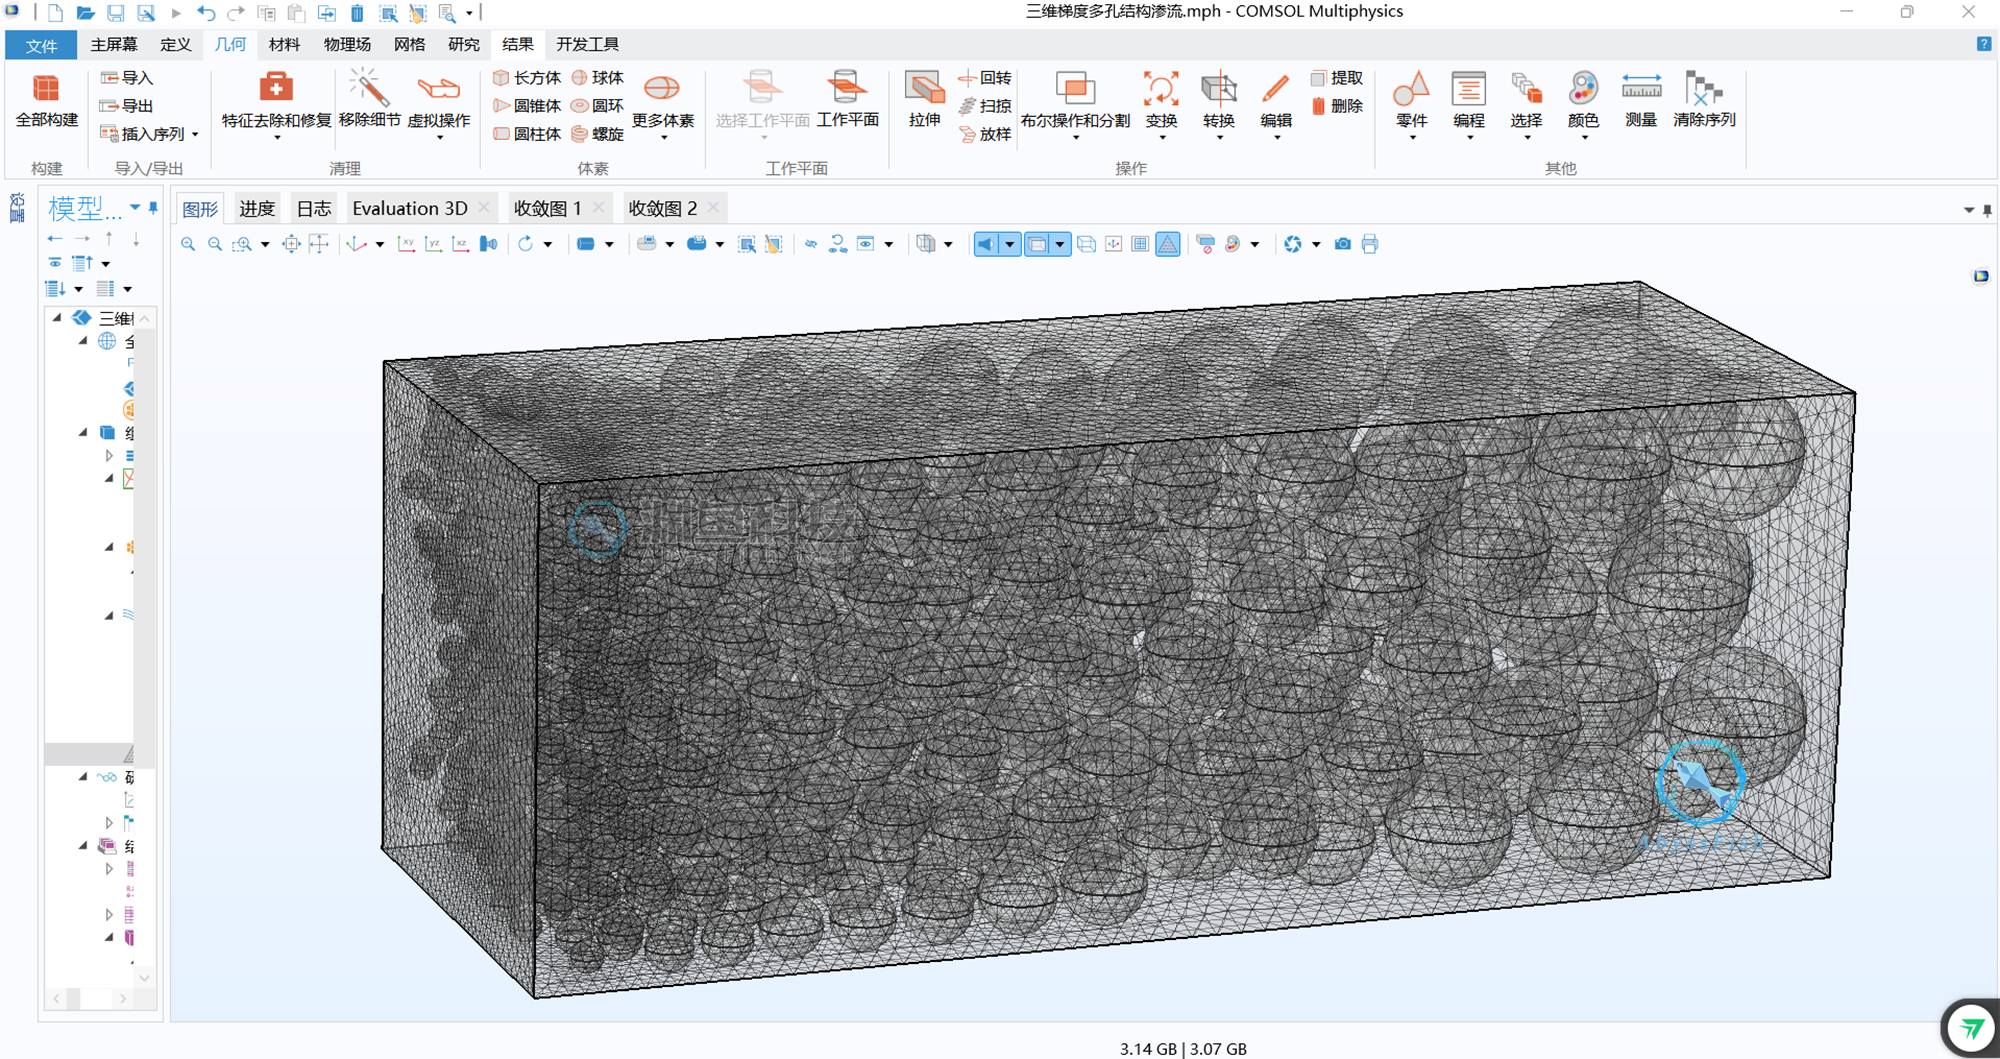Toggle mesh rendering triangle button
Image resolution: width=2000 pixels, height=1059 pixels.
[x=1167, y=244]
